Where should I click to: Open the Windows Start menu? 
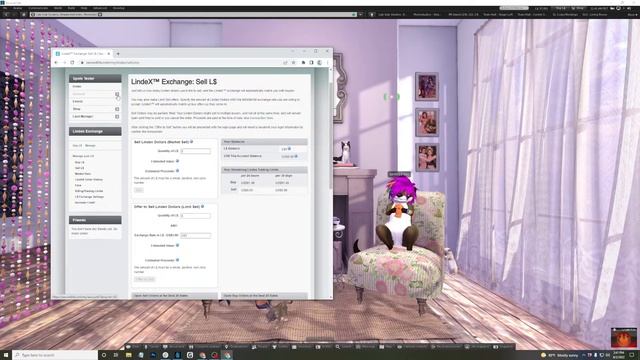click(6, 355)
